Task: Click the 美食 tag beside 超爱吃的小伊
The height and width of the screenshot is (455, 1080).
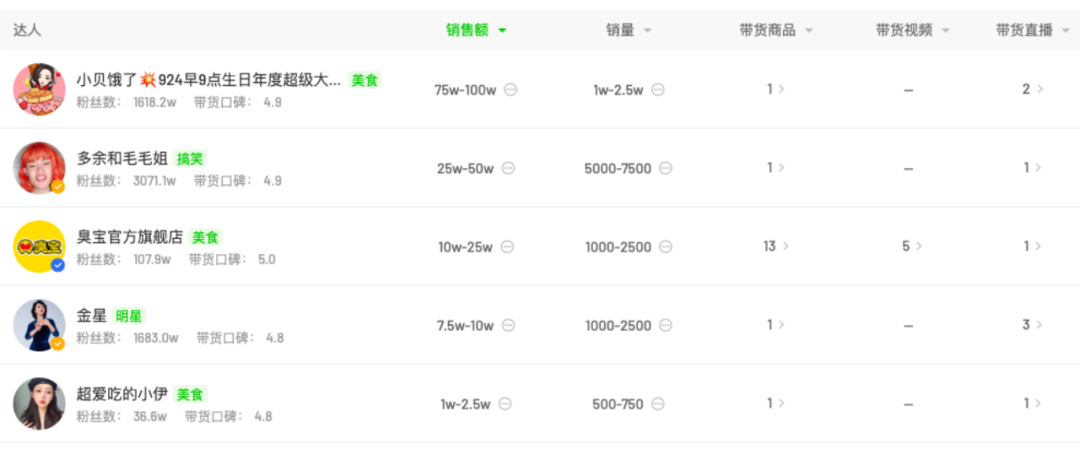Action: click(x=190, y=394)
